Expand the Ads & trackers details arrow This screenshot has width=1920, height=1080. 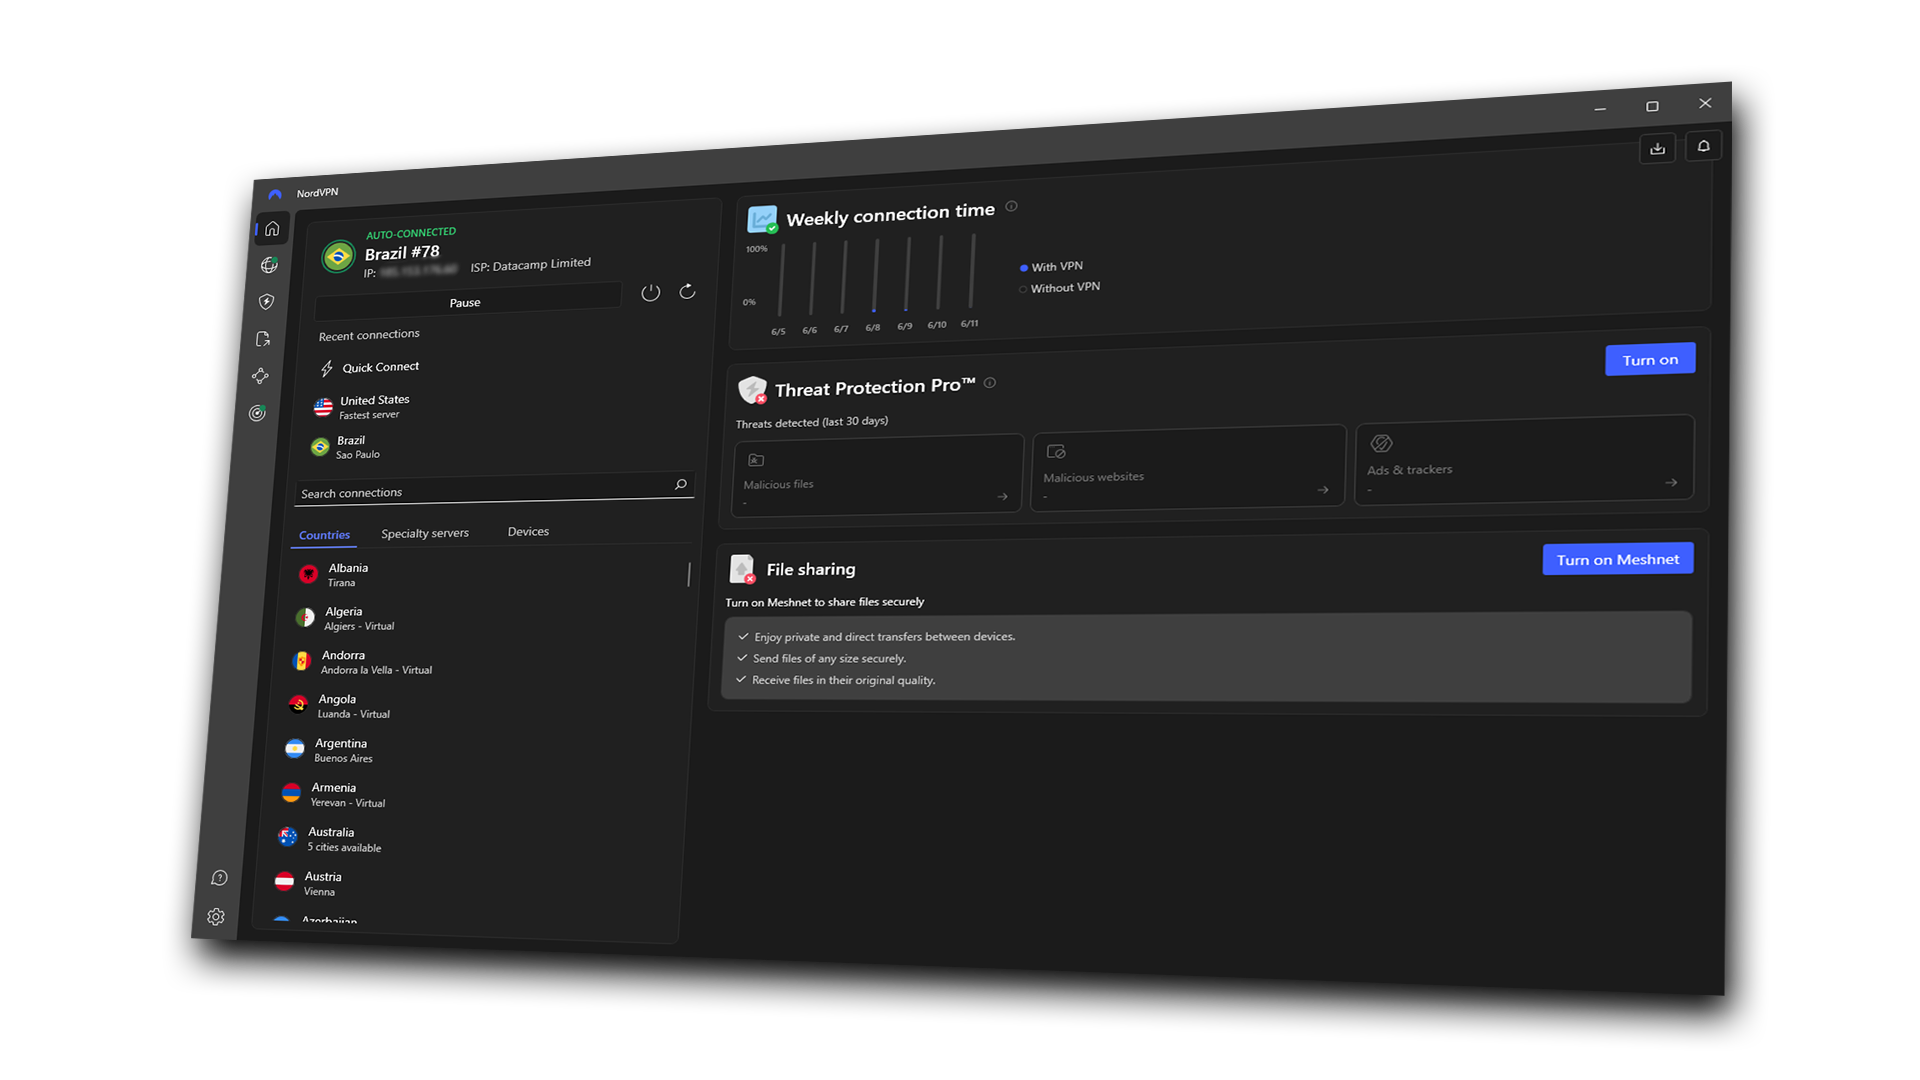(x=1671, y=482)
